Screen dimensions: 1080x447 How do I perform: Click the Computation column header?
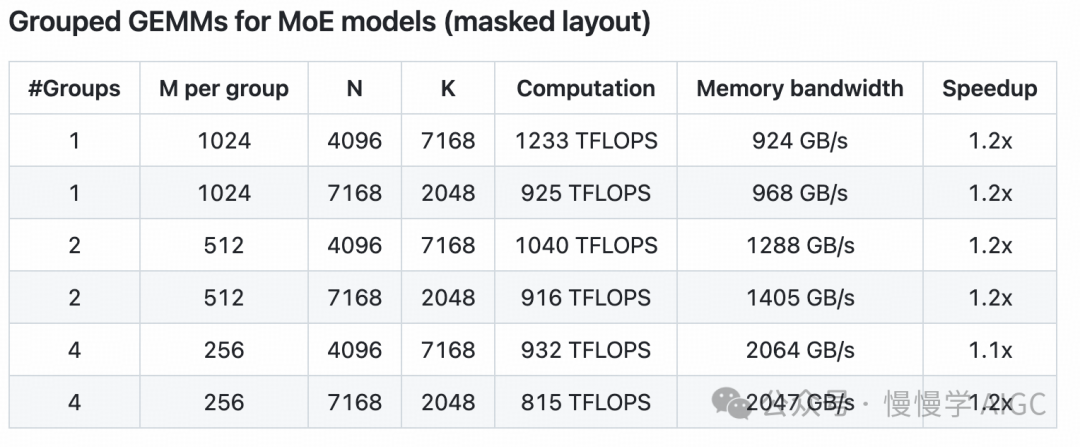(x=586, y=88)
